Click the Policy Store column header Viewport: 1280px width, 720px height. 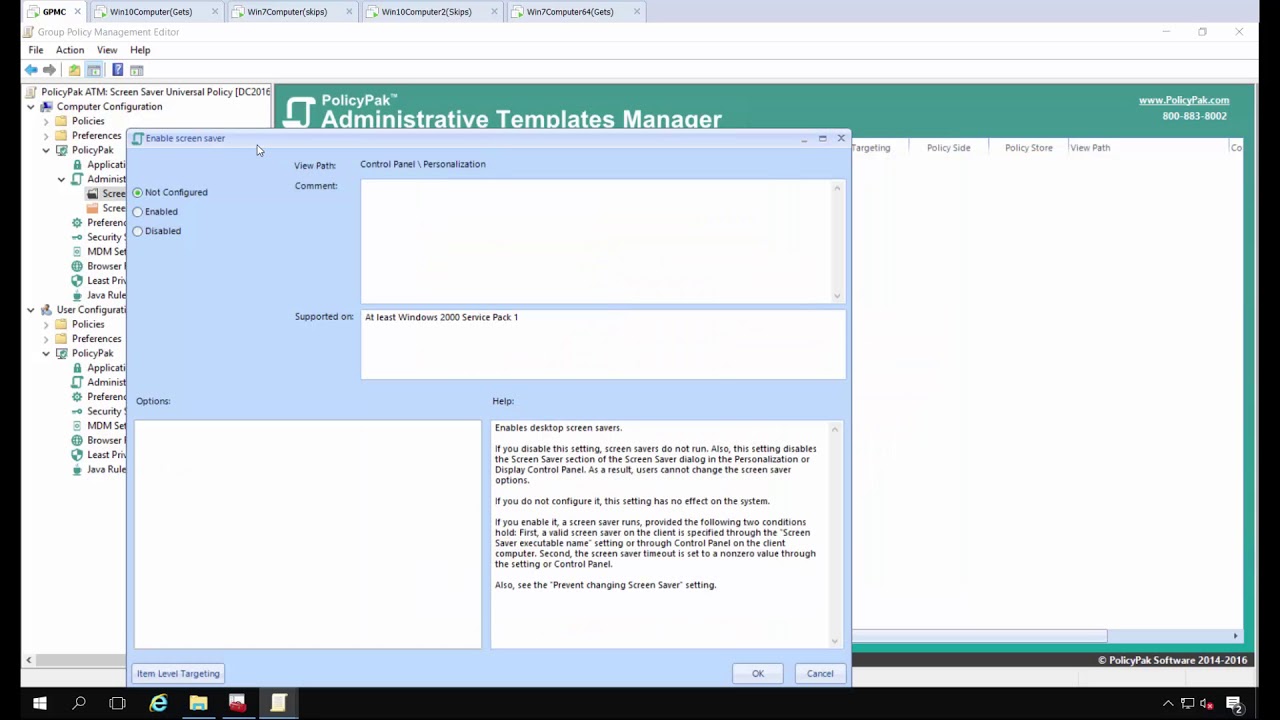click(1028, 148)
